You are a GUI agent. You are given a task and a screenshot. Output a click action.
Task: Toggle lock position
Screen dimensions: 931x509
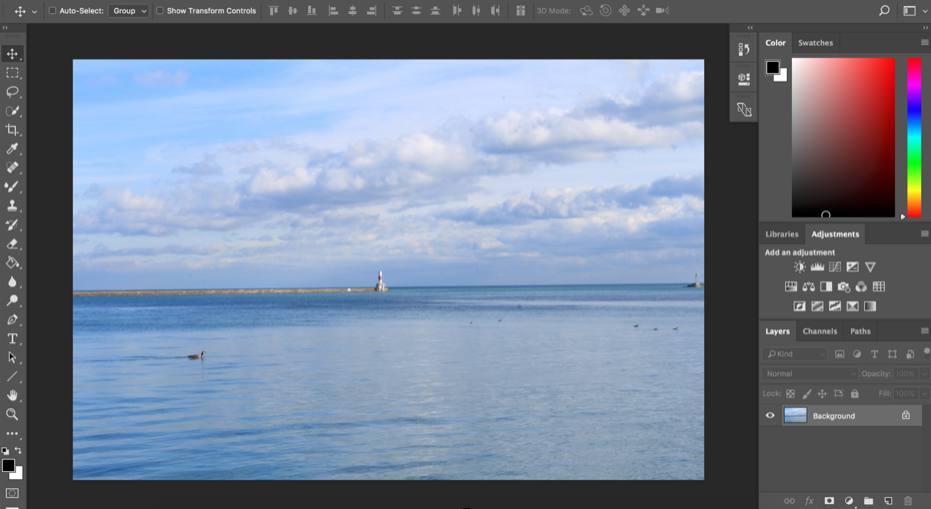[822, 394]
